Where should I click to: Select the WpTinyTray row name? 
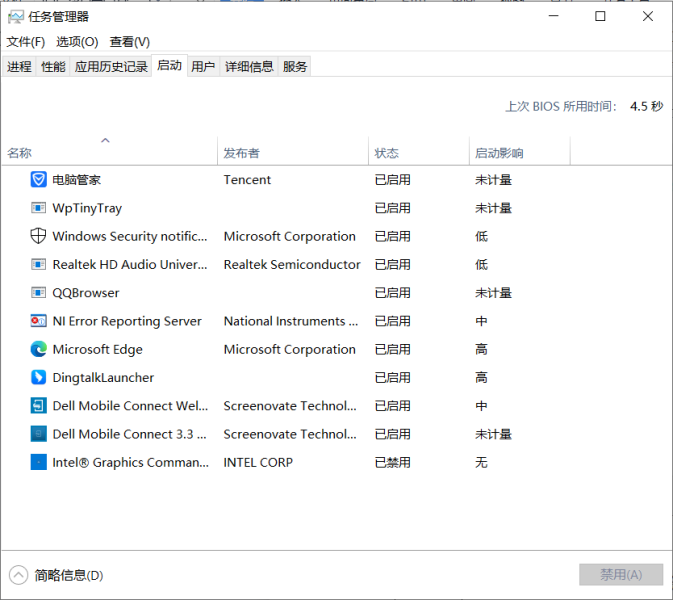[x=87, y=208]
